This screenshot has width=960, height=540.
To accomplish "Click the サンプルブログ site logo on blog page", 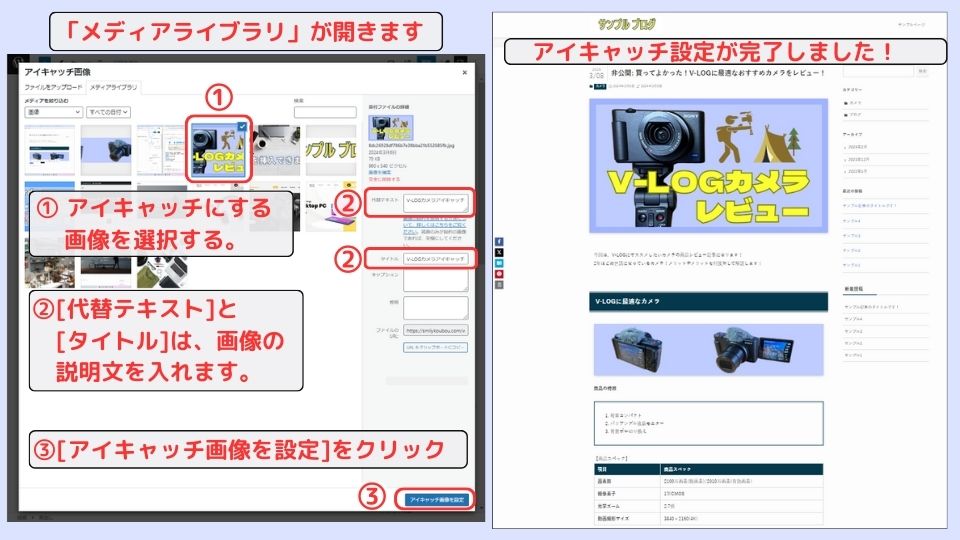I will (x=626, y=25).
